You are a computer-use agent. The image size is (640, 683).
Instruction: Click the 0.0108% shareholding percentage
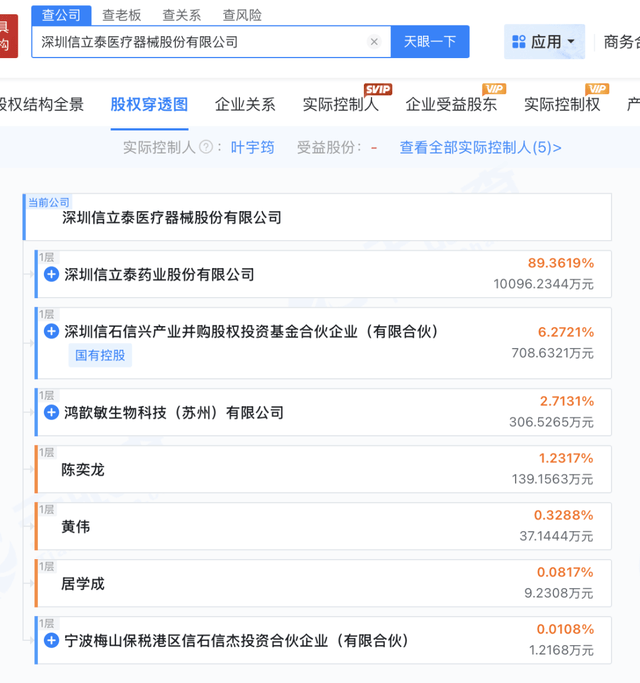coord(565,629)
